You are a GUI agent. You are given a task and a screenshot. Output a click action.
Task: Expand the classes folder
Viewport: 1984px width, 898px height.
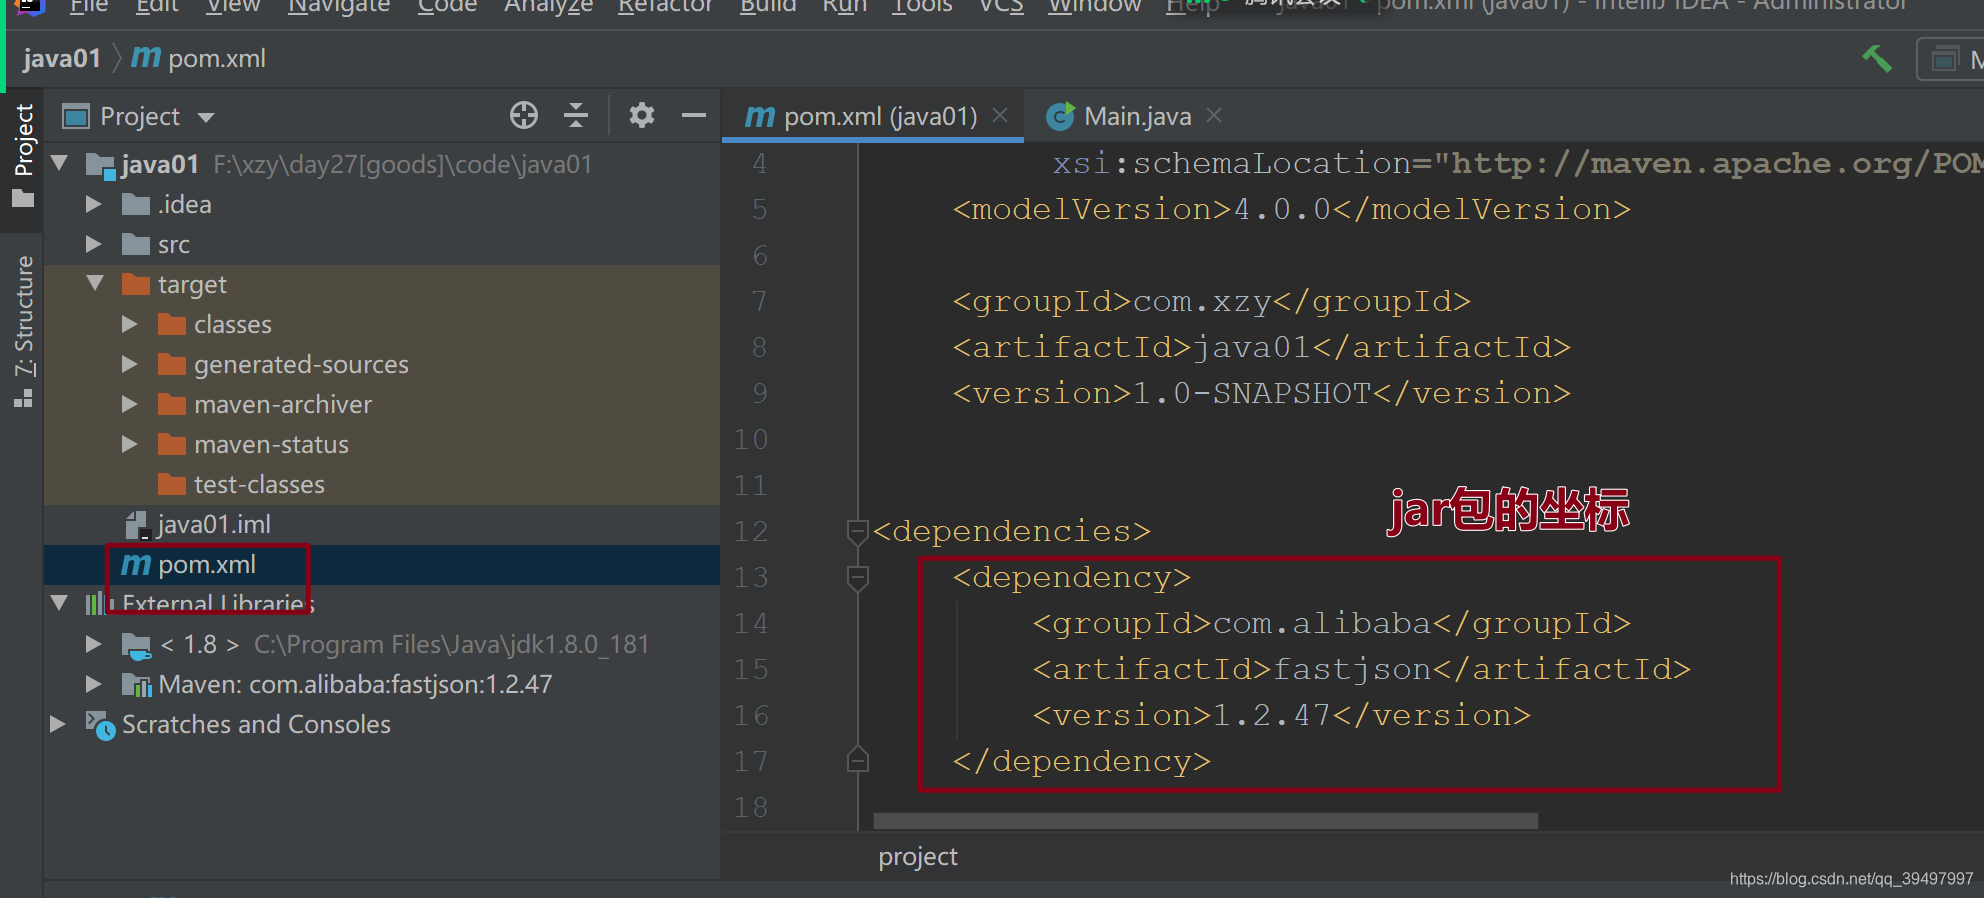[130, 324]
